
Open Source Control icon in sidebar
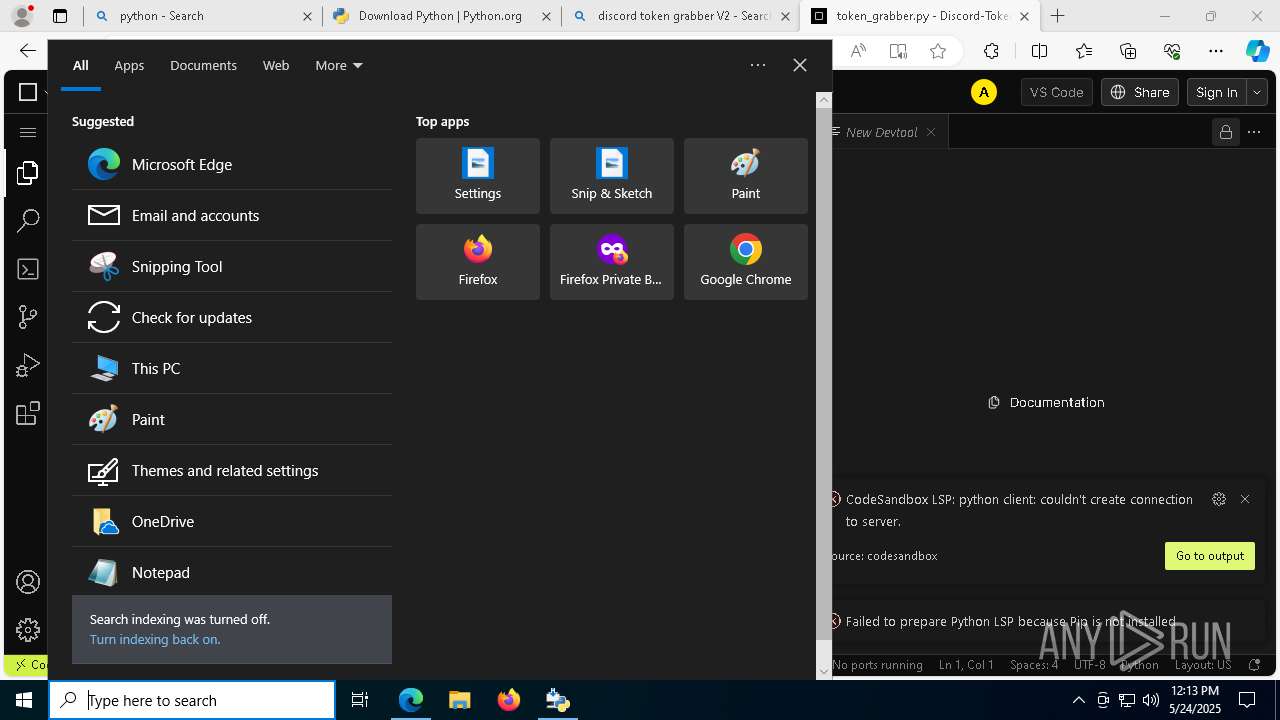(x=28, y=317)
